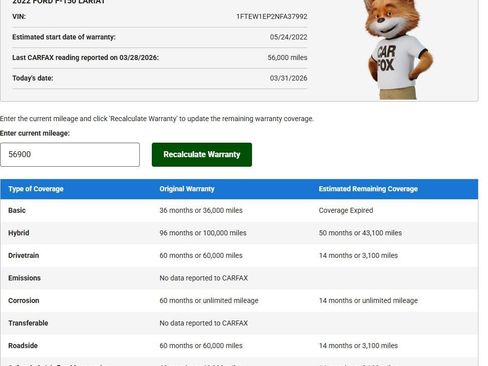Click the Estimated Remaining Coverage header
The width and height of the screenshot is (488, 366).
368,189
